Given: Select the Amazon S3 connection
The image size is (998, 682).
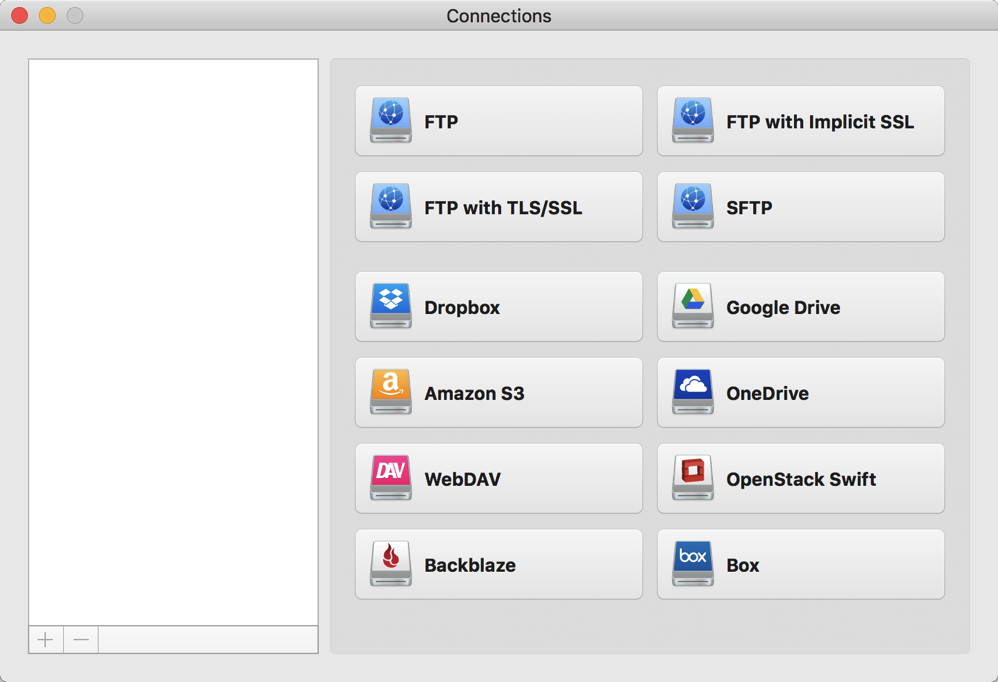Looking at the screenshot, I should tap(498, 393).
